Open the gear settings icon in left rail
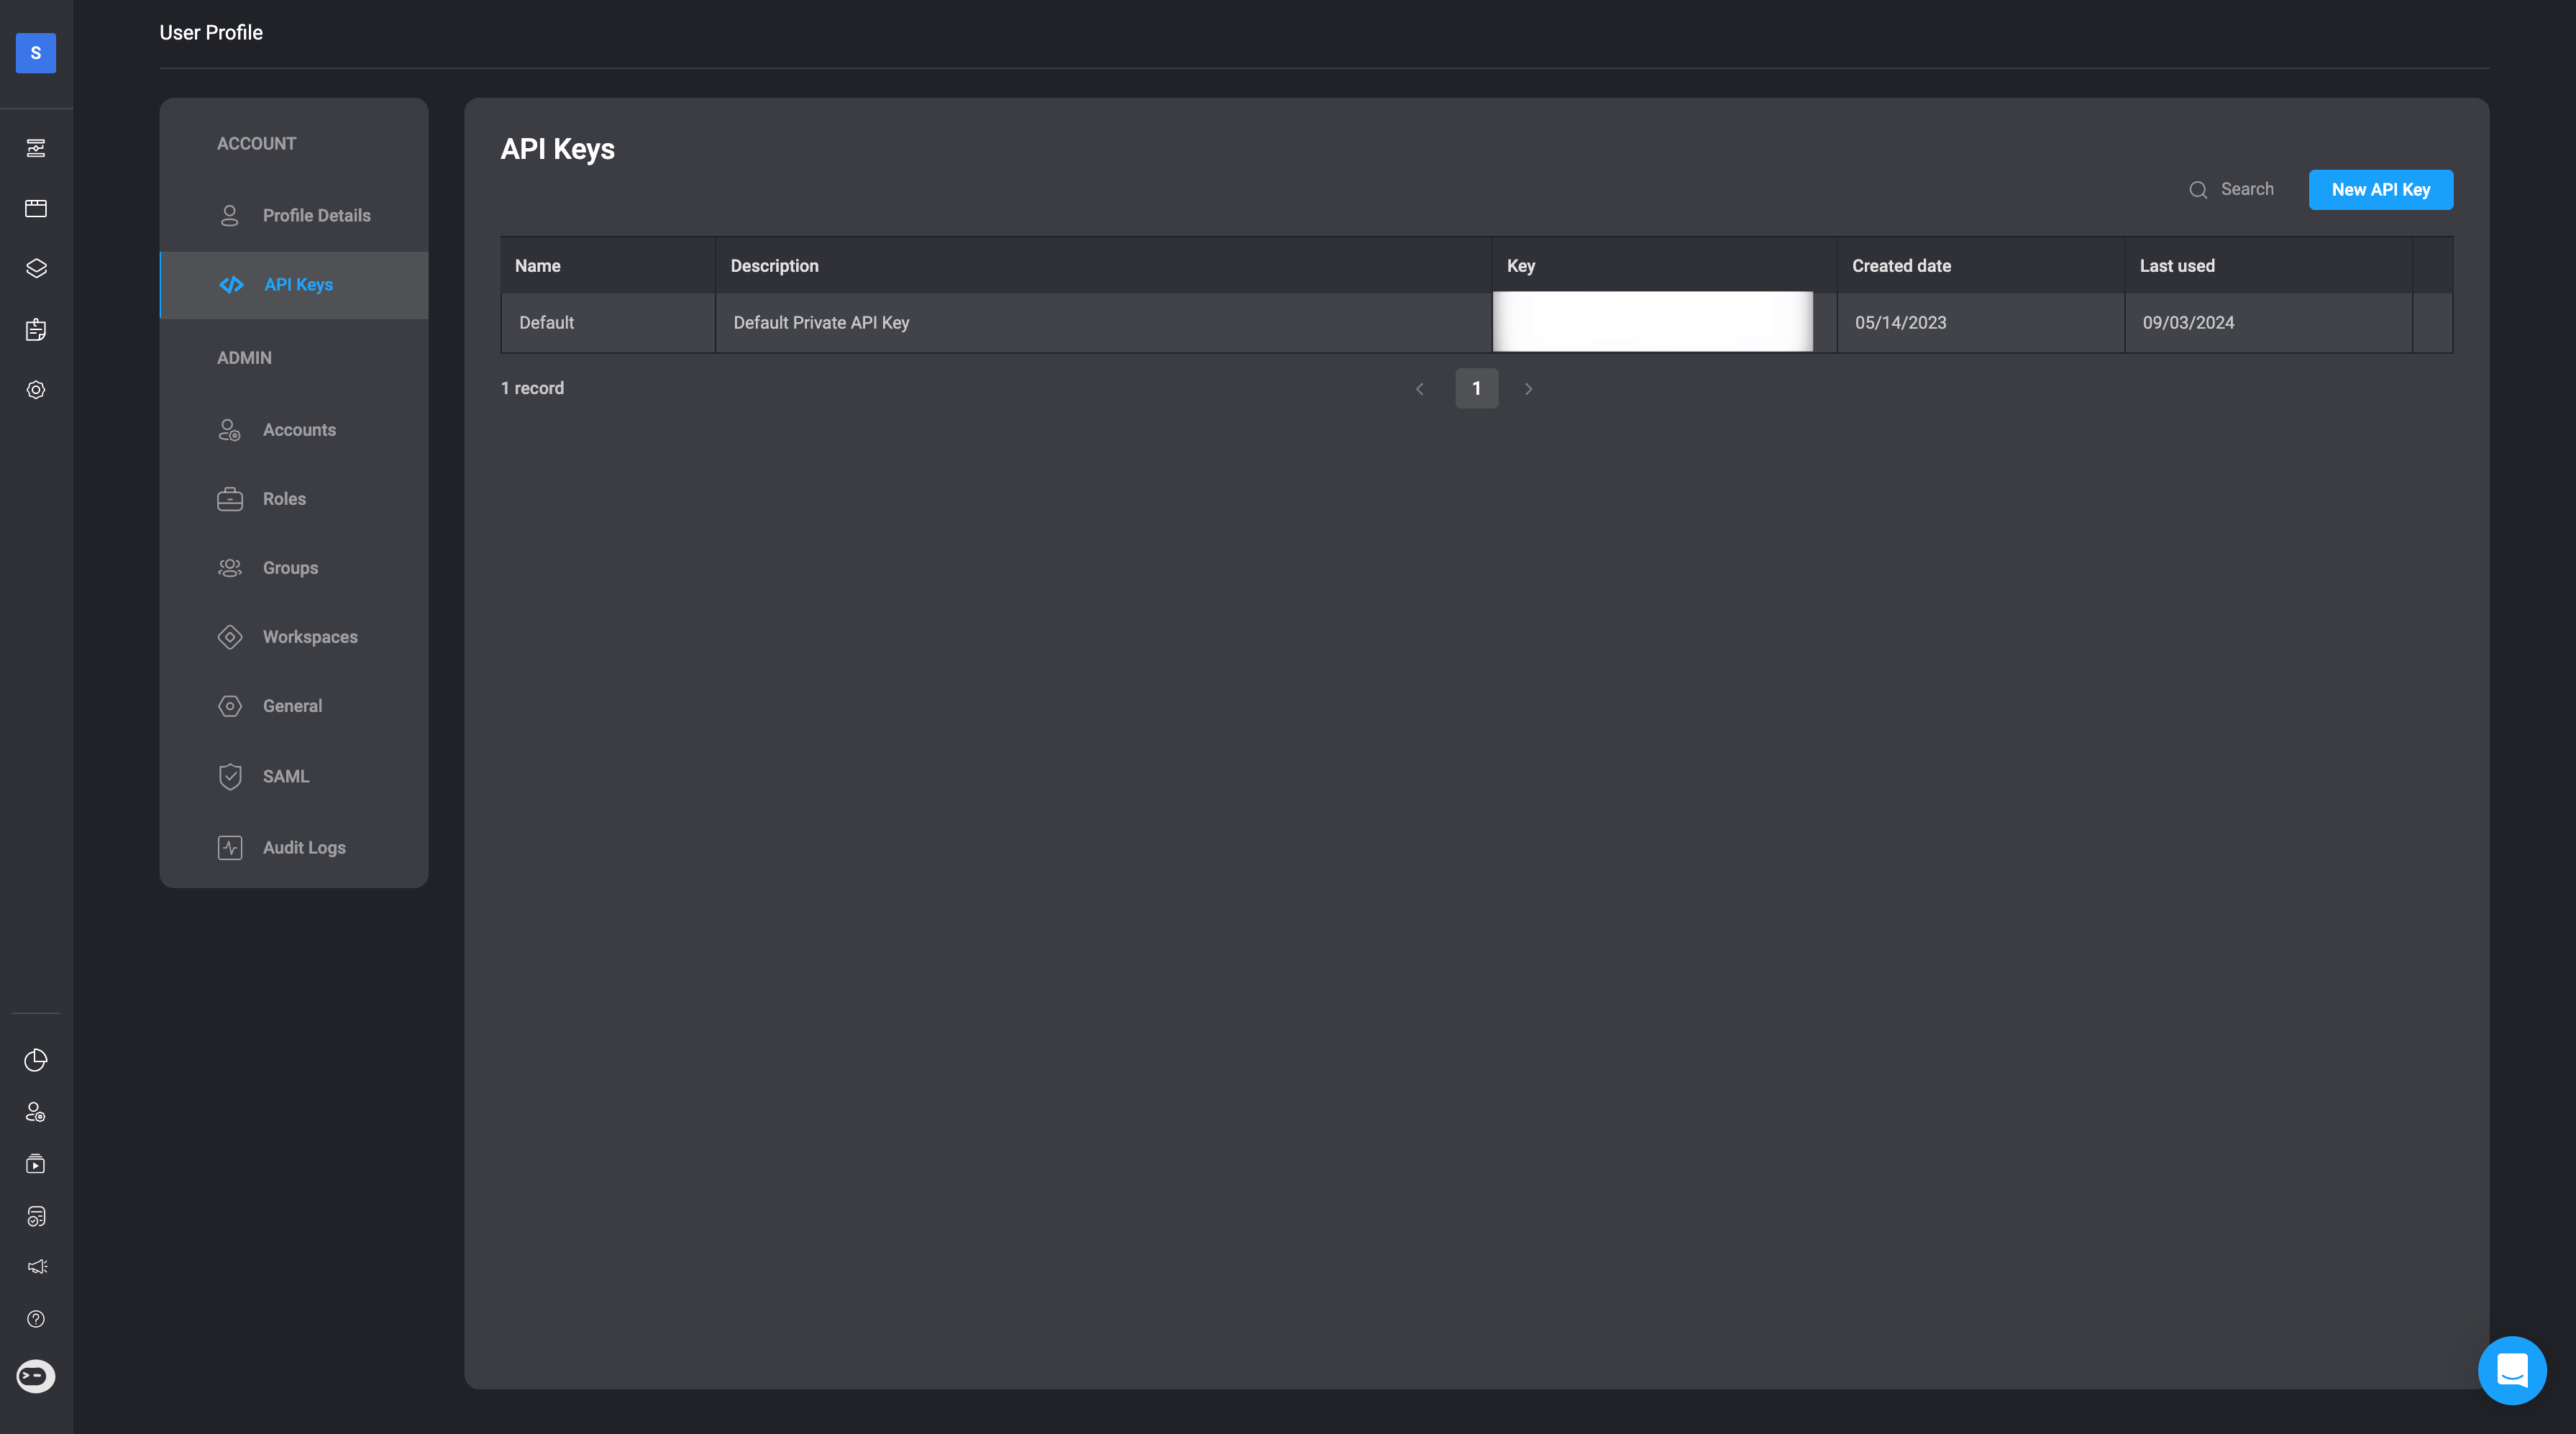Image resolution: width=2576 pixels, height=1434 pixels. (36, 390)
